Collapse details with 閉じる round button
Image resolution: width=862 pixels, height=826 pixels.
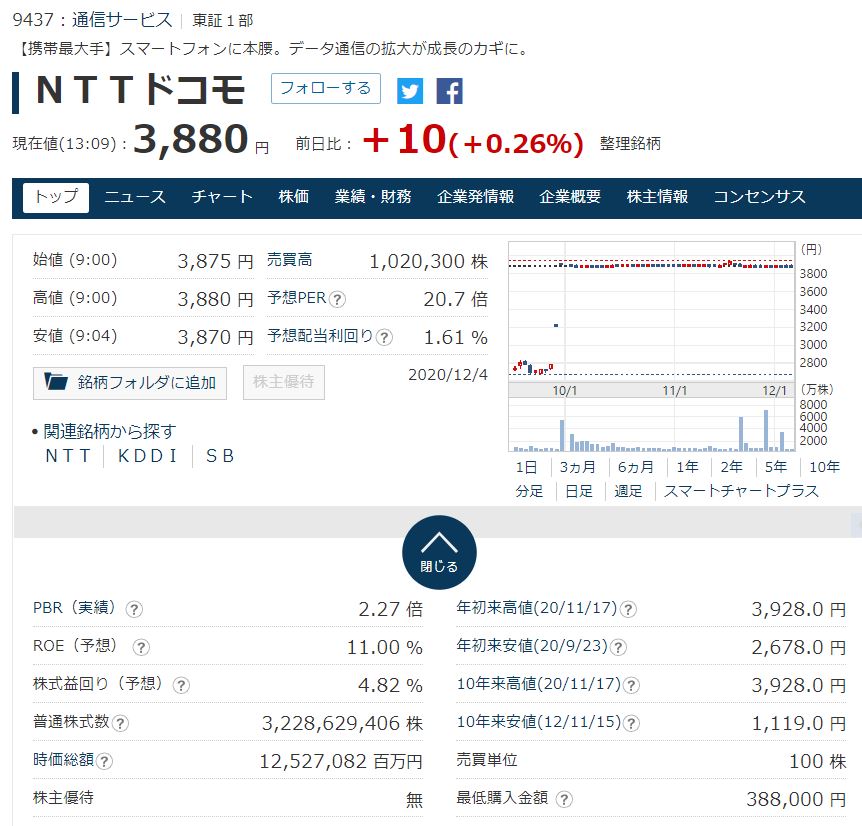pyautogui.click(x=439, y=552)
